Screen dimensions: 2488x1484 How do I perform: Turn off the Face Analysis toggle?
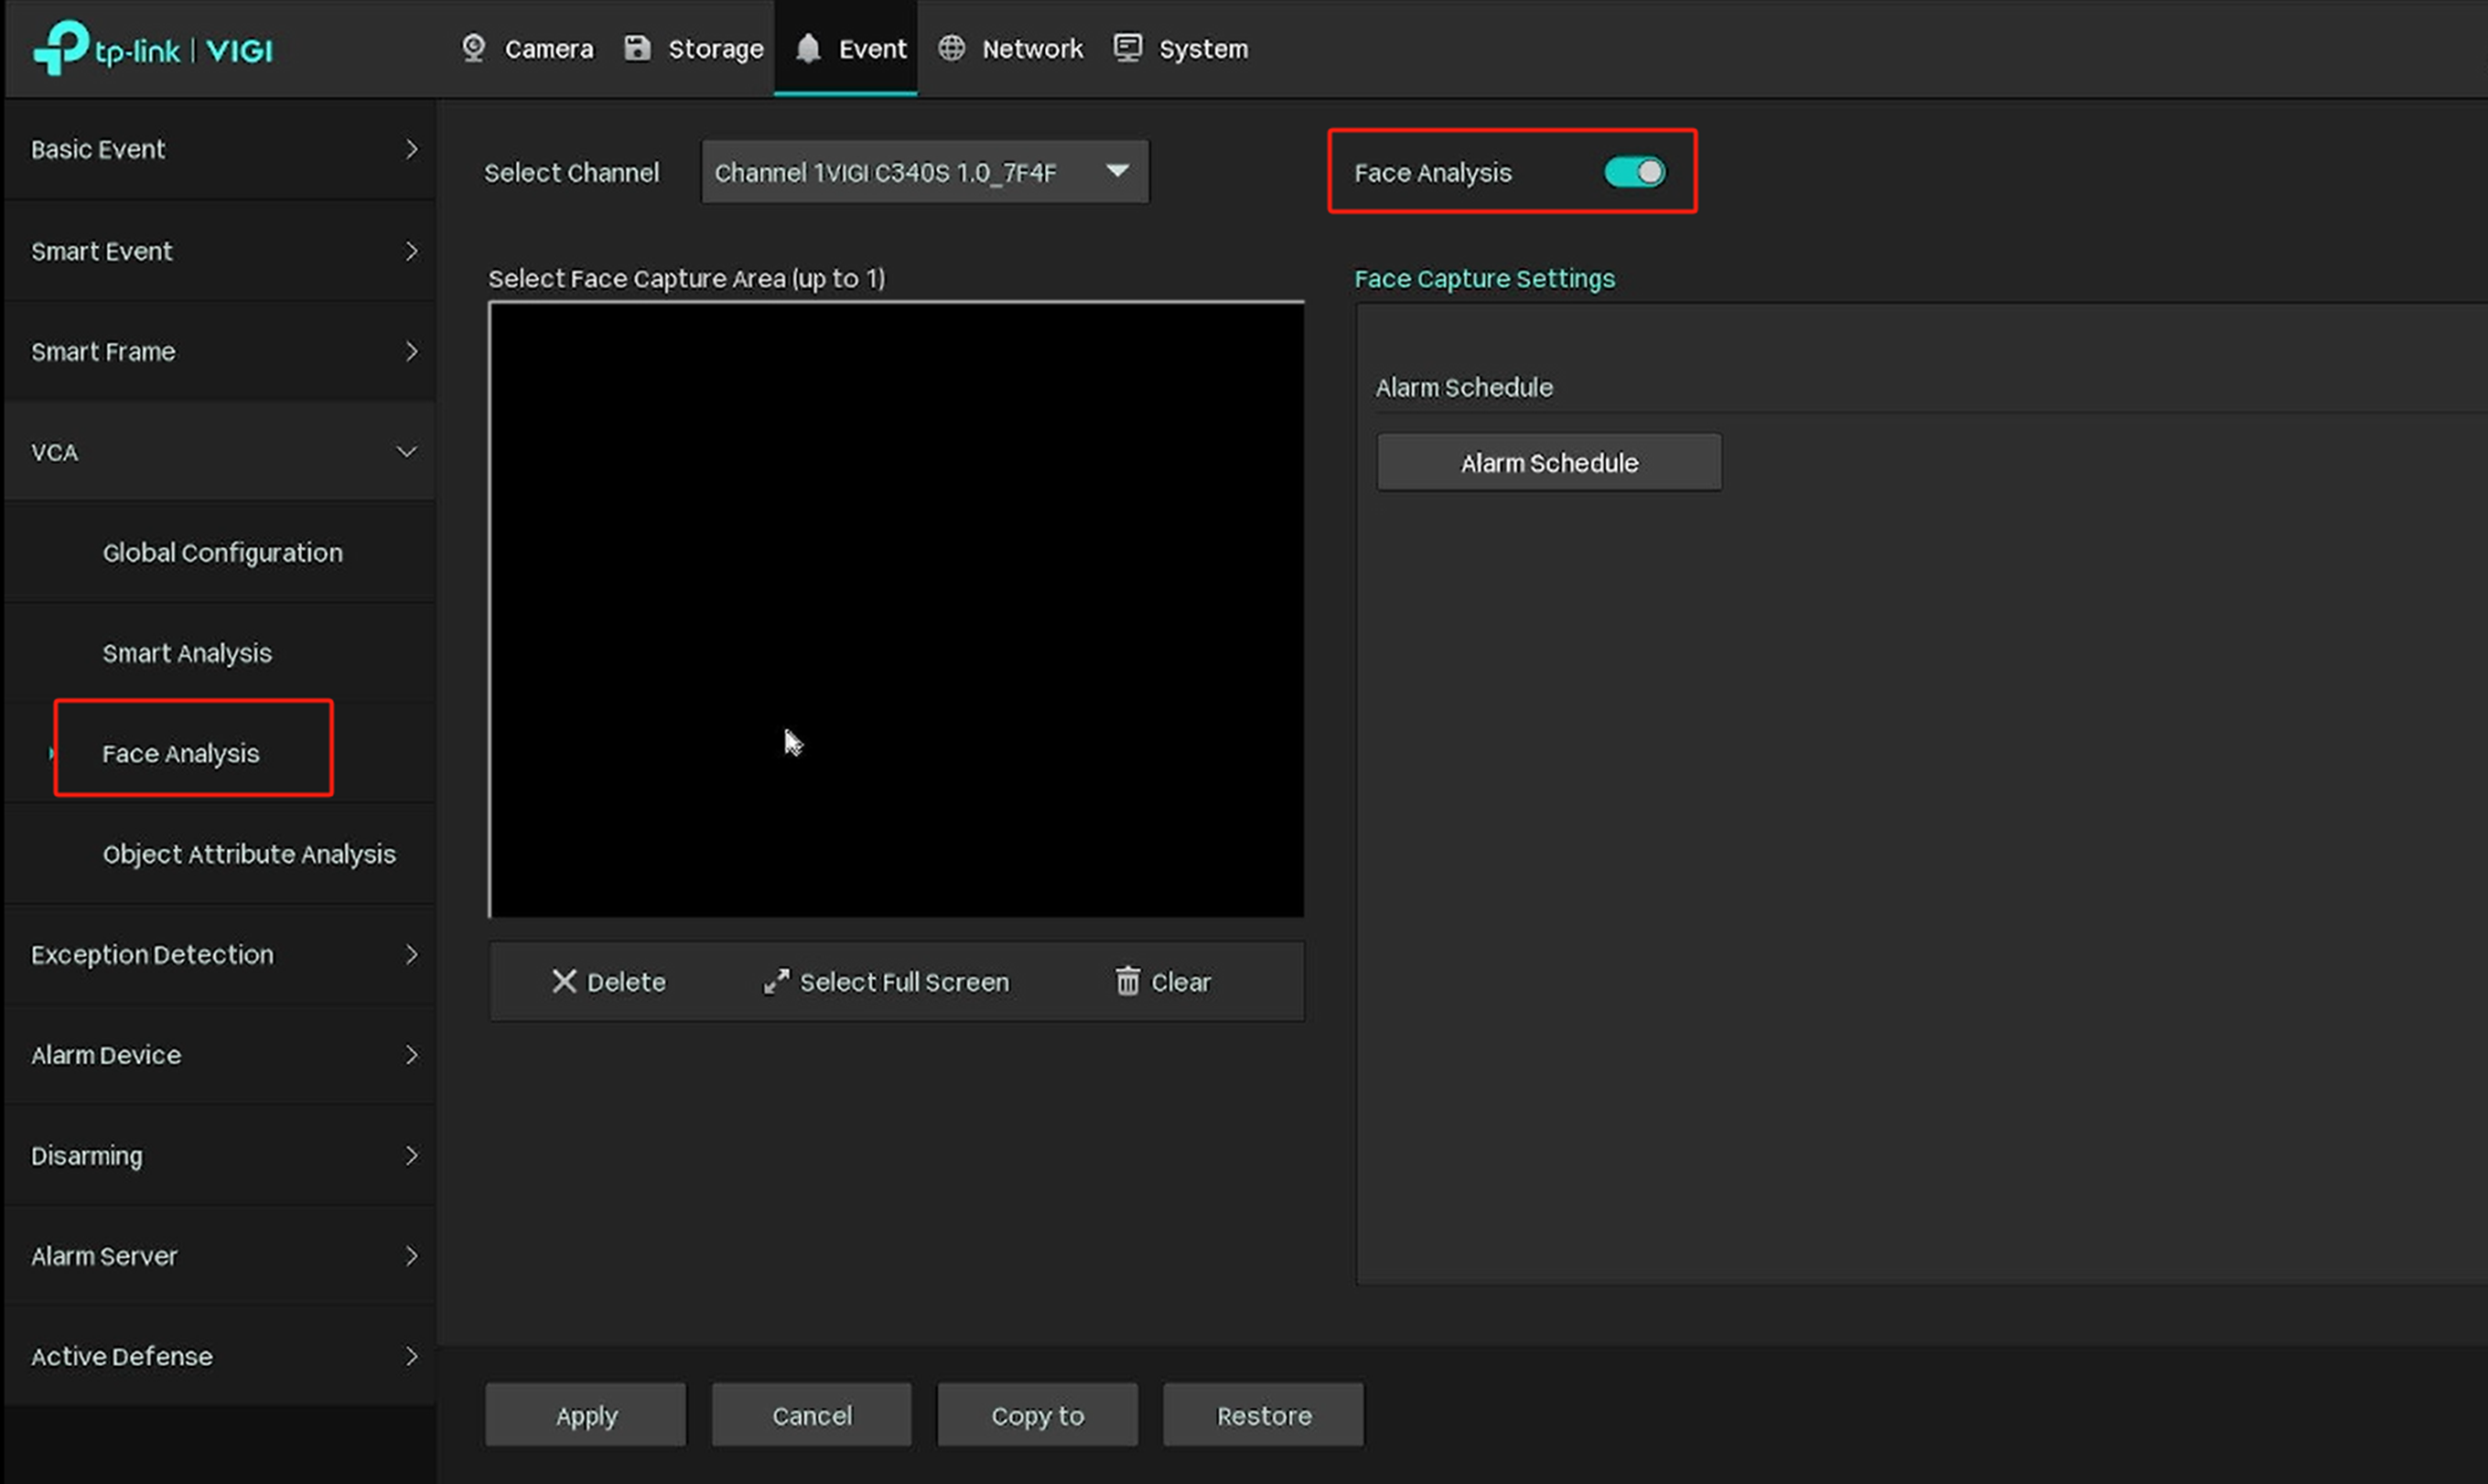point(1634,172)
